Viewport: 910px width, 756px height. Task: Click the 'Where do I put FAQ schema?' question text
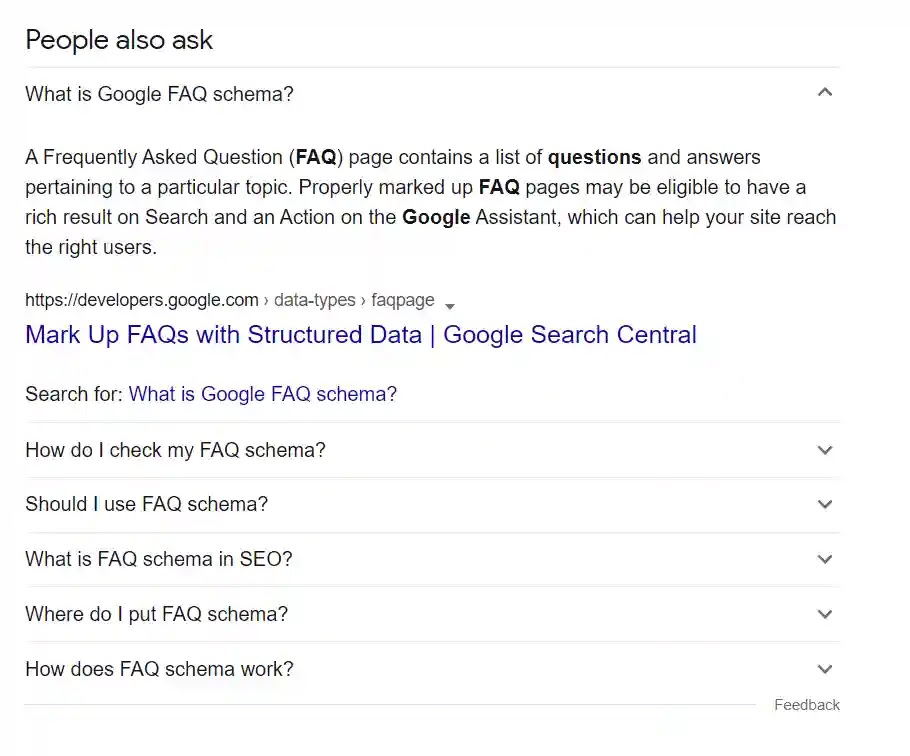point(156,614)
